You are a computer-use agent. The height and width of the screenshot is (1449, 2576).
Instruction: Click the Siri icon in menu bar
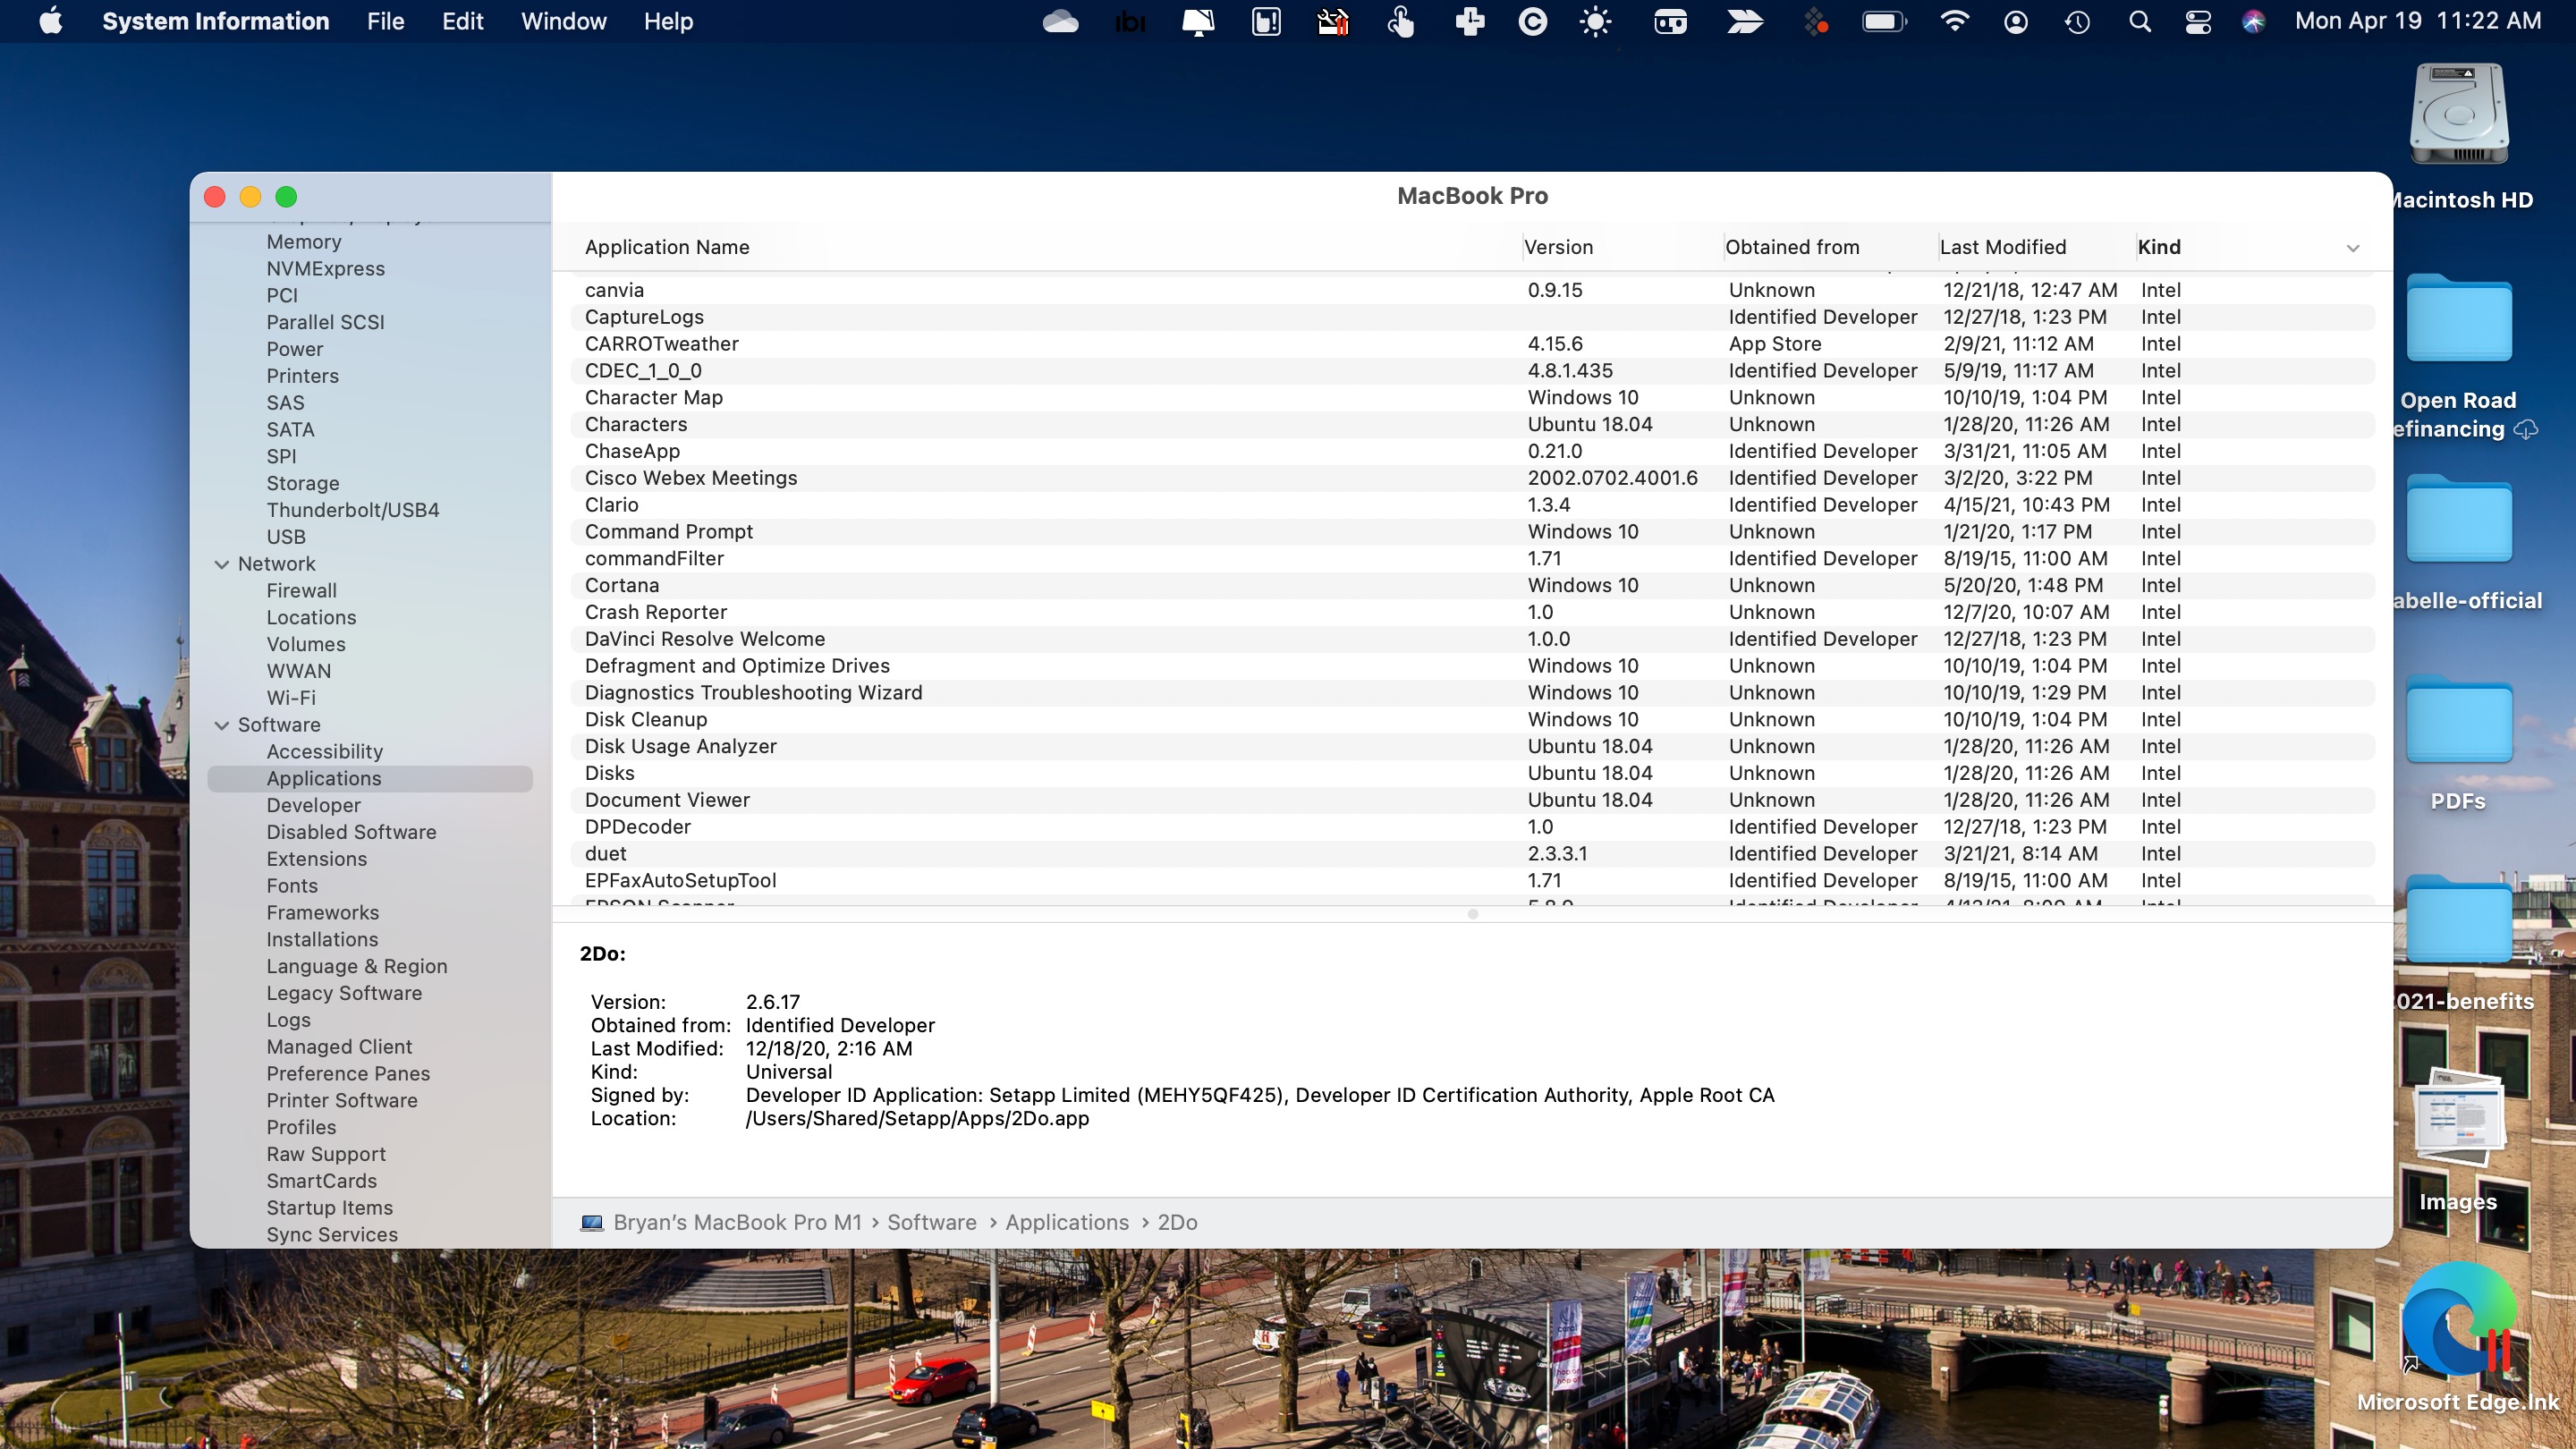click(x=2253, y=21)
